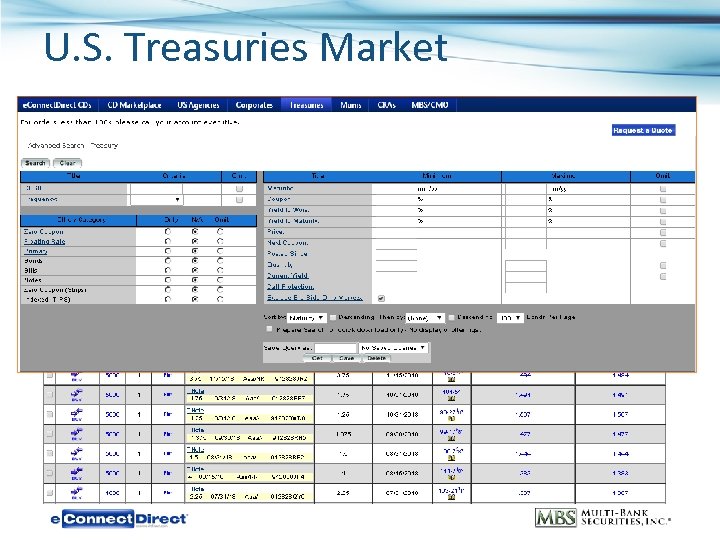Open the price detail icon in the 1.75 coupon row
Screen dimensions: 720x540
pyautogui.click(x=451, y=399)
